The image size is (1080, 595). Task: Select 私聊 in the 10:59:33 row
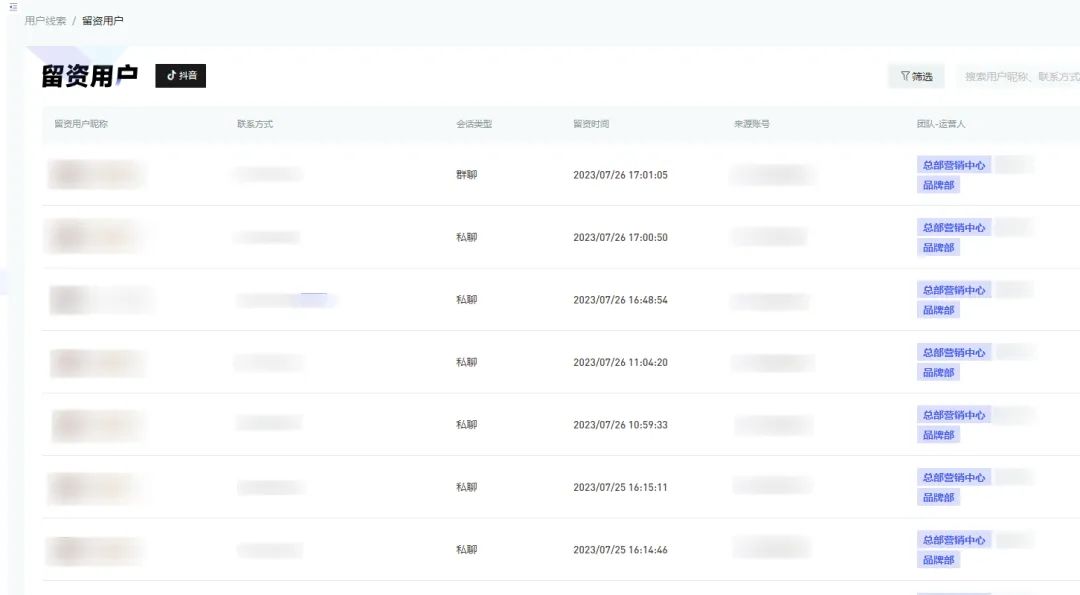[x=466, y=425]
